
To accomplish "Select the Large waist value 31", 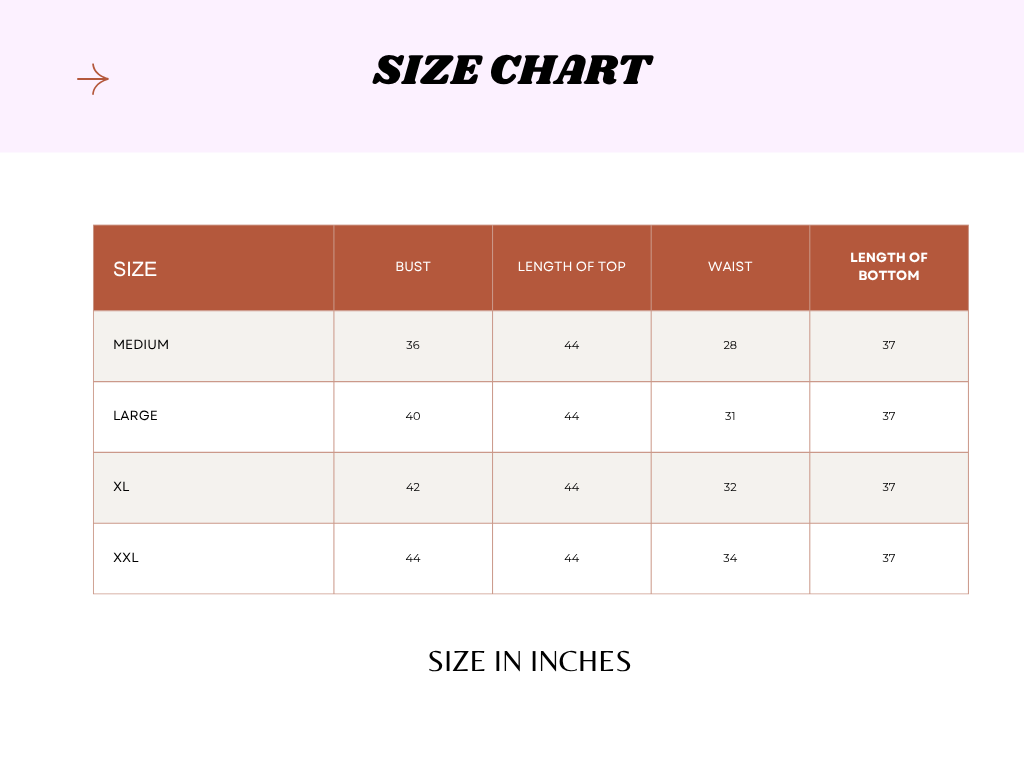I will pyautogui.click(x=730, y=416).
